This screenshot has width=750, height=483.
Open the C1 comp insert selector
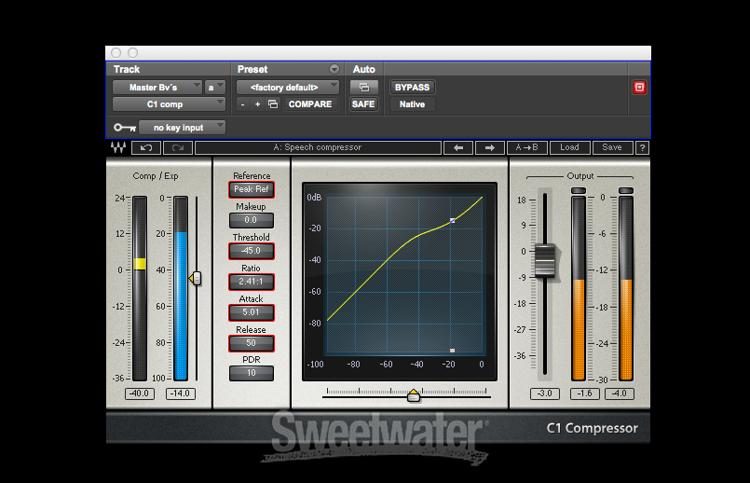coord(168,104)
